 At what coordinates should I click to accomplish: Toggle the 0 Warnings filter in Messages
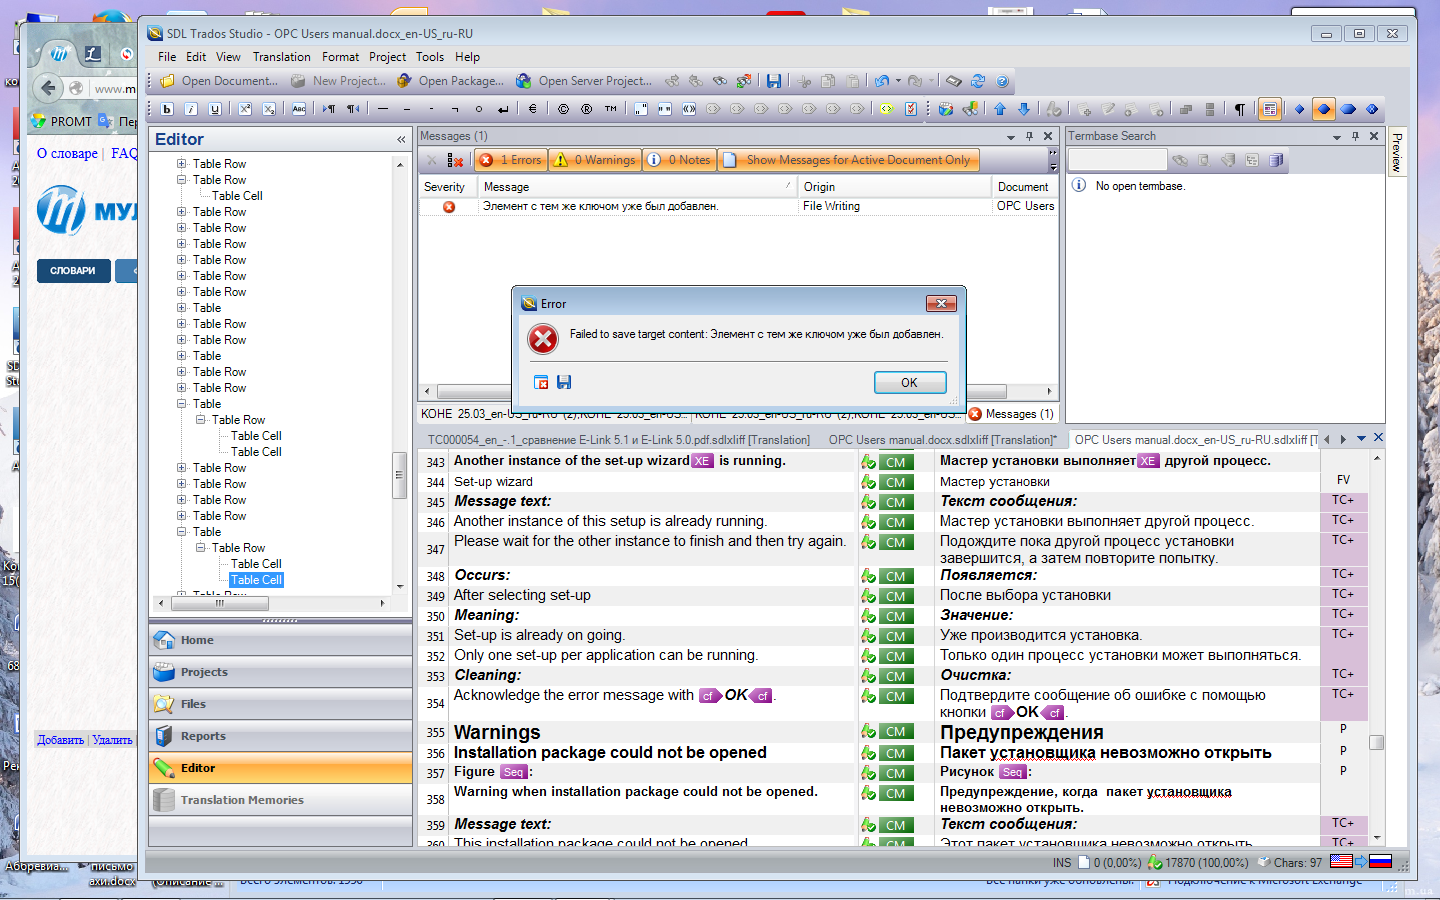(x=595, y=160)
